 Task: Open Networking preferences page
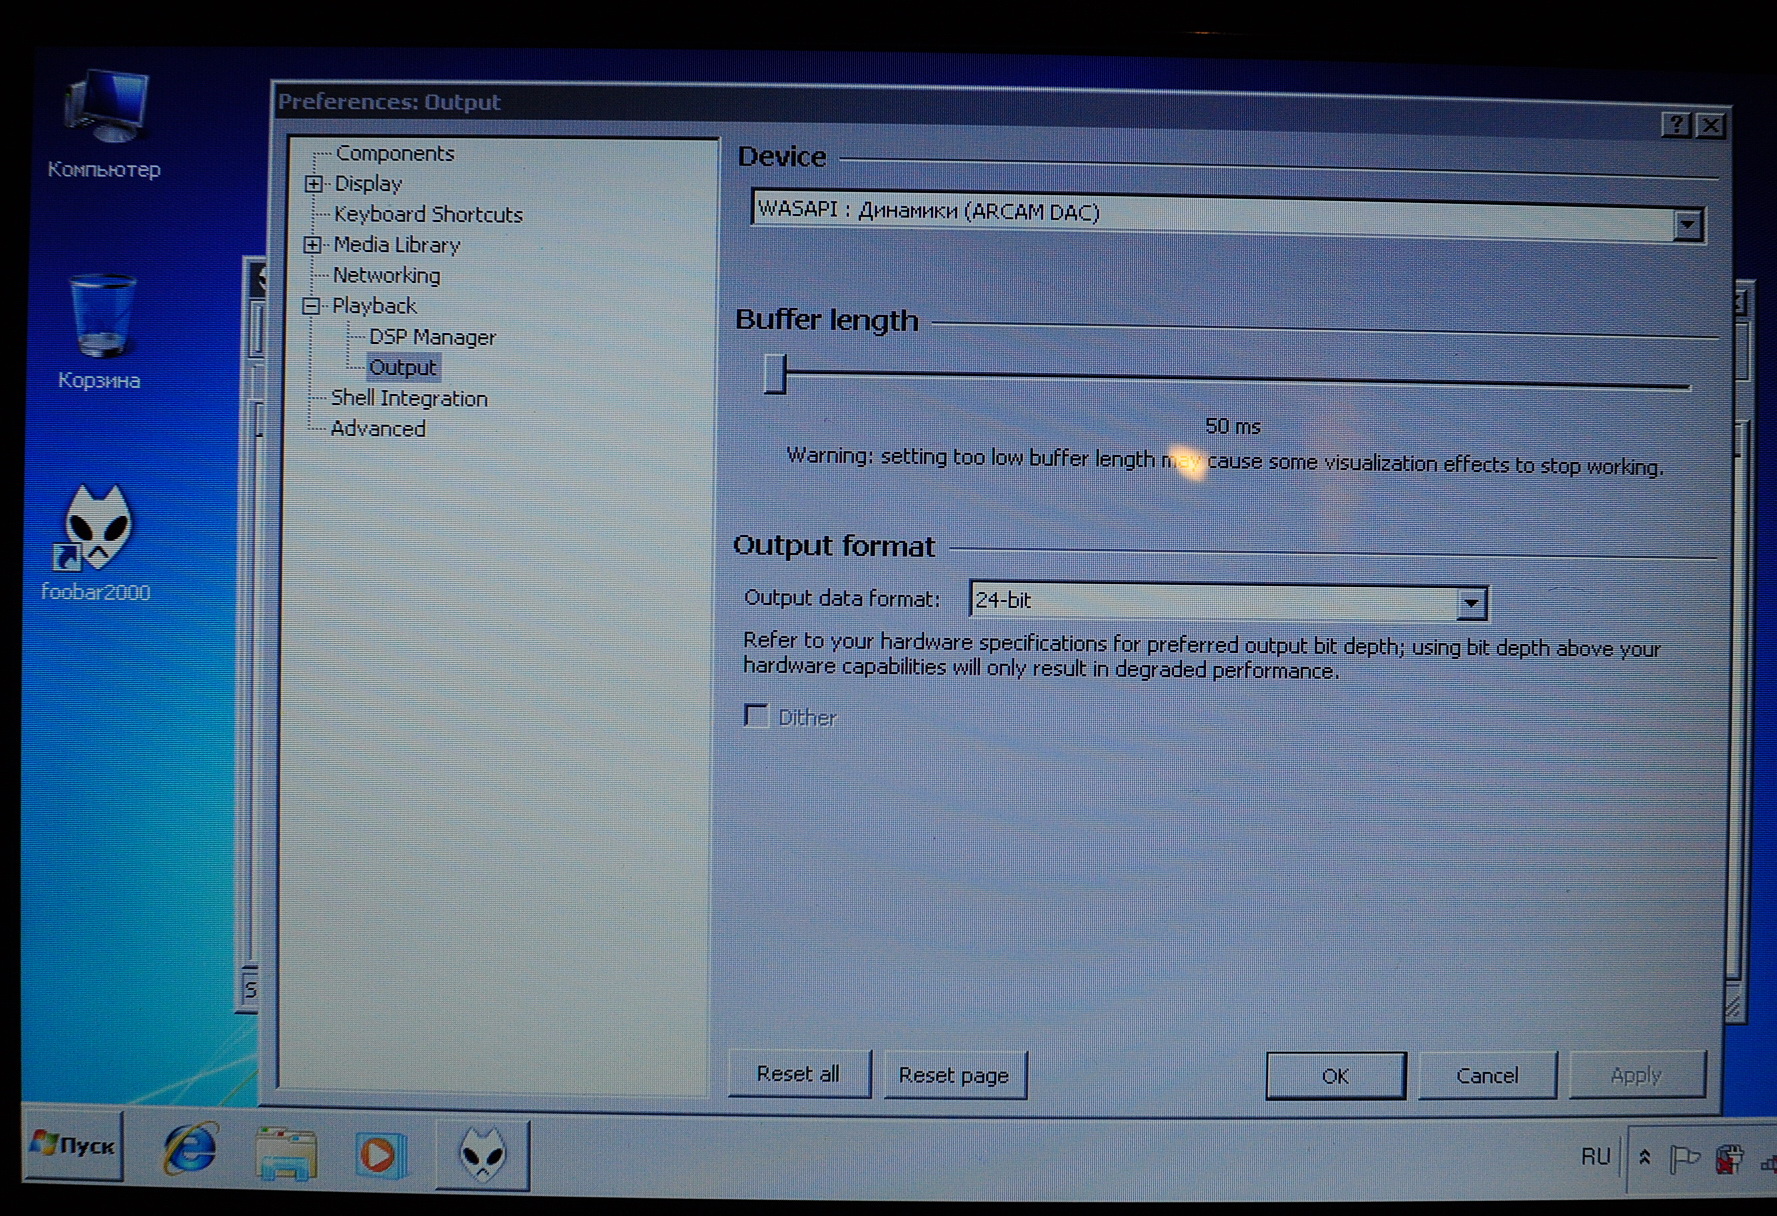386,275
